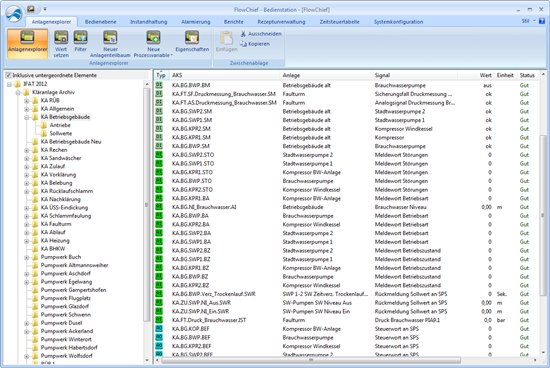This screenshot has height=368, width=550.
Task: Click the type icon of KA.BG.BWP.BM row
Action: [x=159, y=85]
